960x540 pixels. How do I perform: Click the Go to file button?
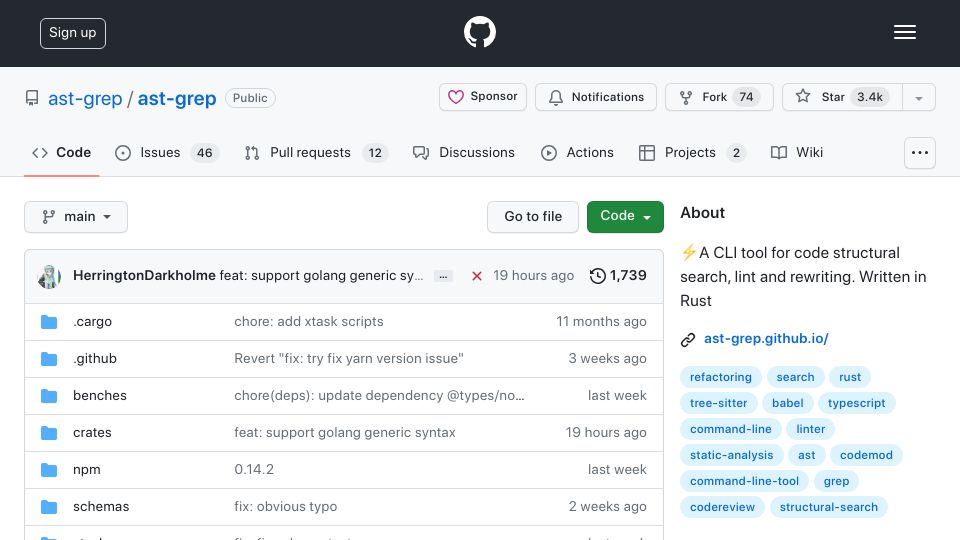click(533, 217)
